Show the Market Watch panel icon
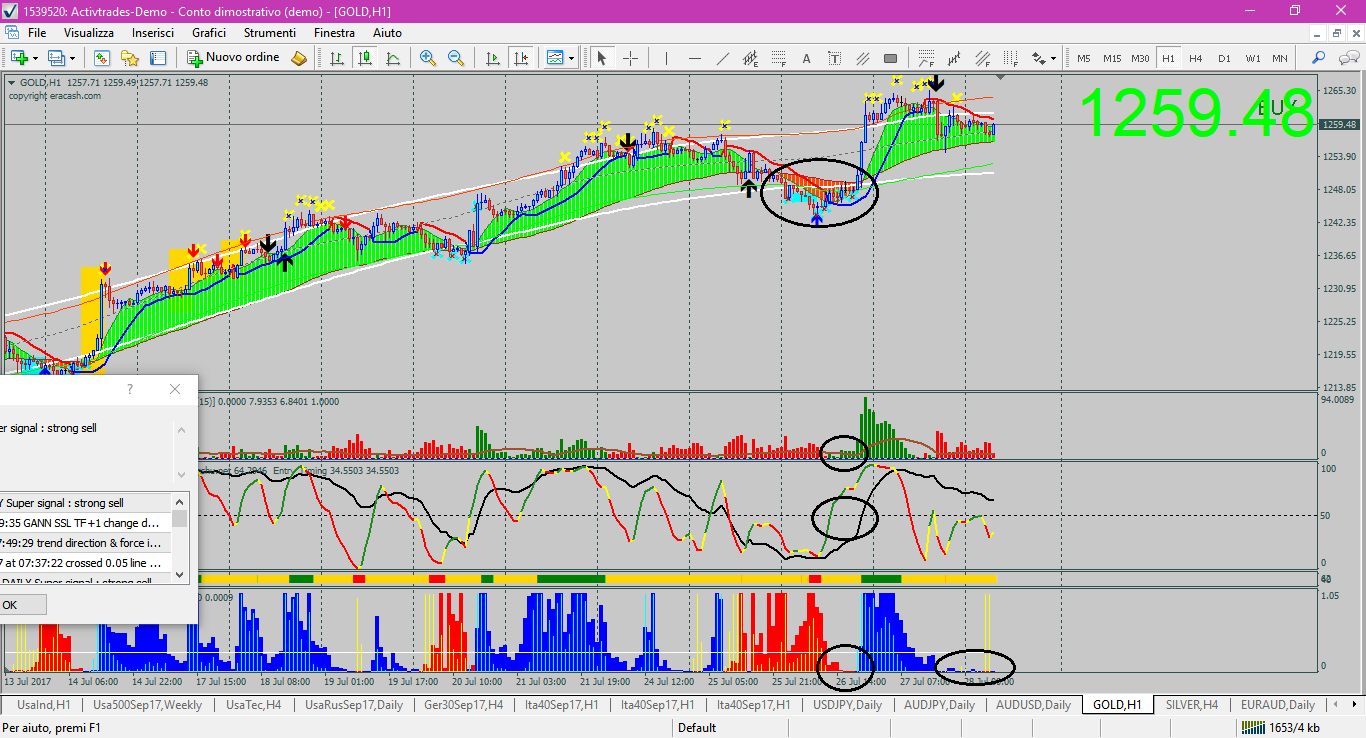1366x738 pixels. [102, 58]
